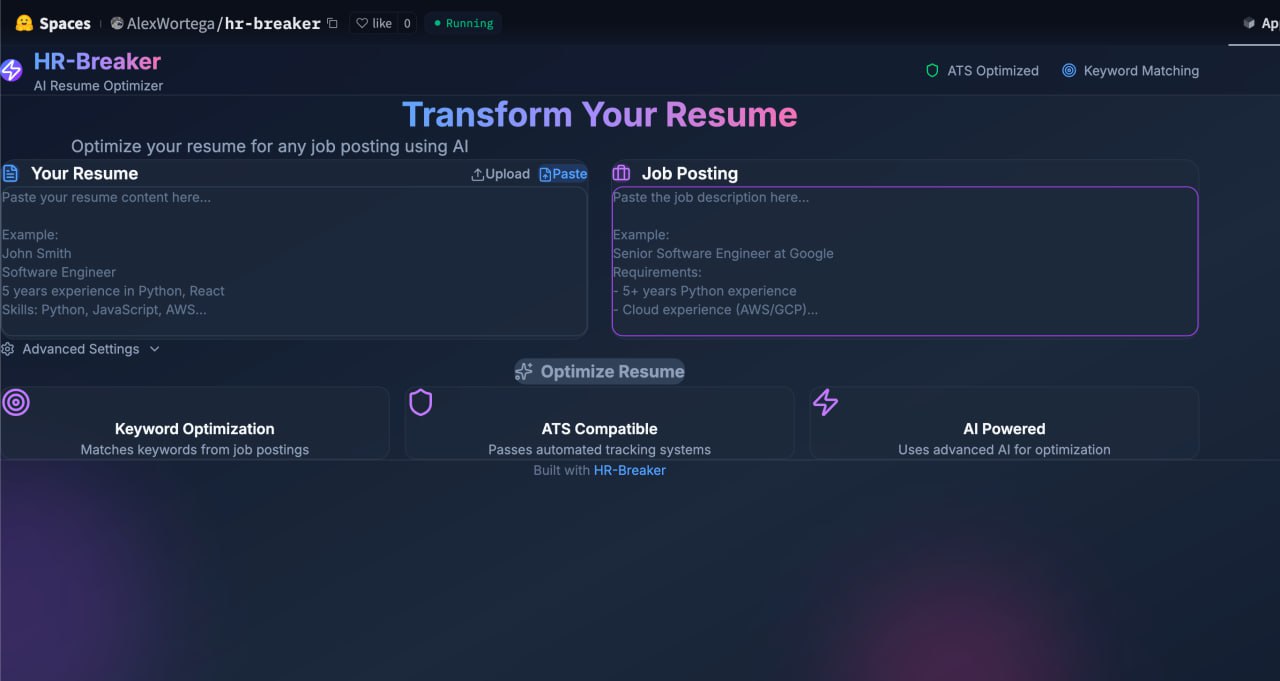The image size is (1280, 681).
Task: Click the copy space name icon
Action: click(330, 23)
